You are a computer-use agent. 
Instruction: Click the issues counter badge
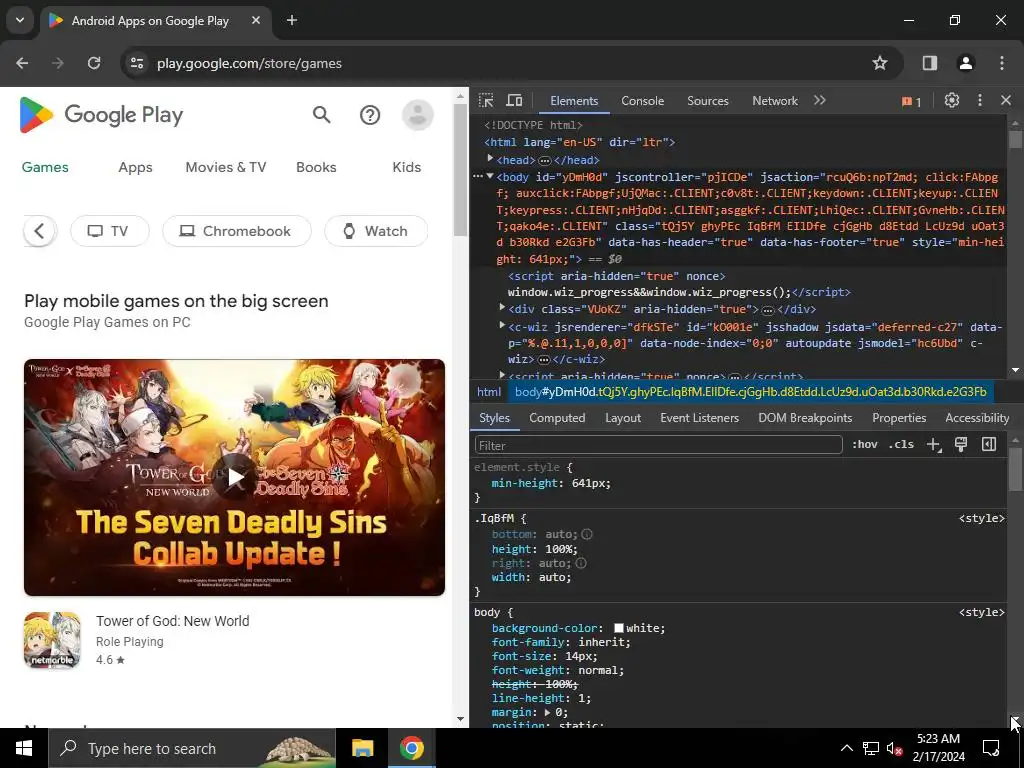[x=911, y=101]
